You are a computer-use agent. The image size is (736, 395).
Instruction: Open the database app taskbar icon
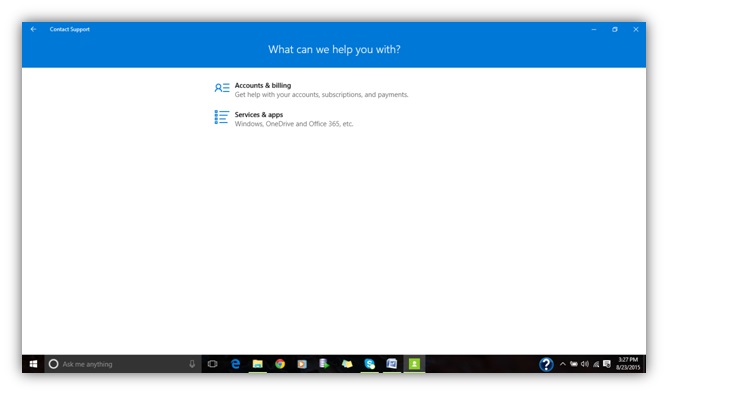(324, 364)
